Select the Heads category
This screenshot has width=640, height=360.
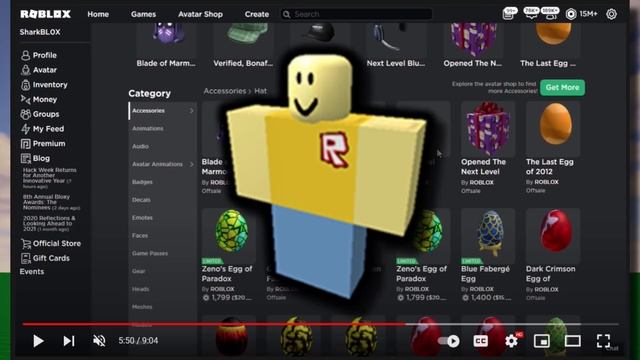[x=140, y=289]
